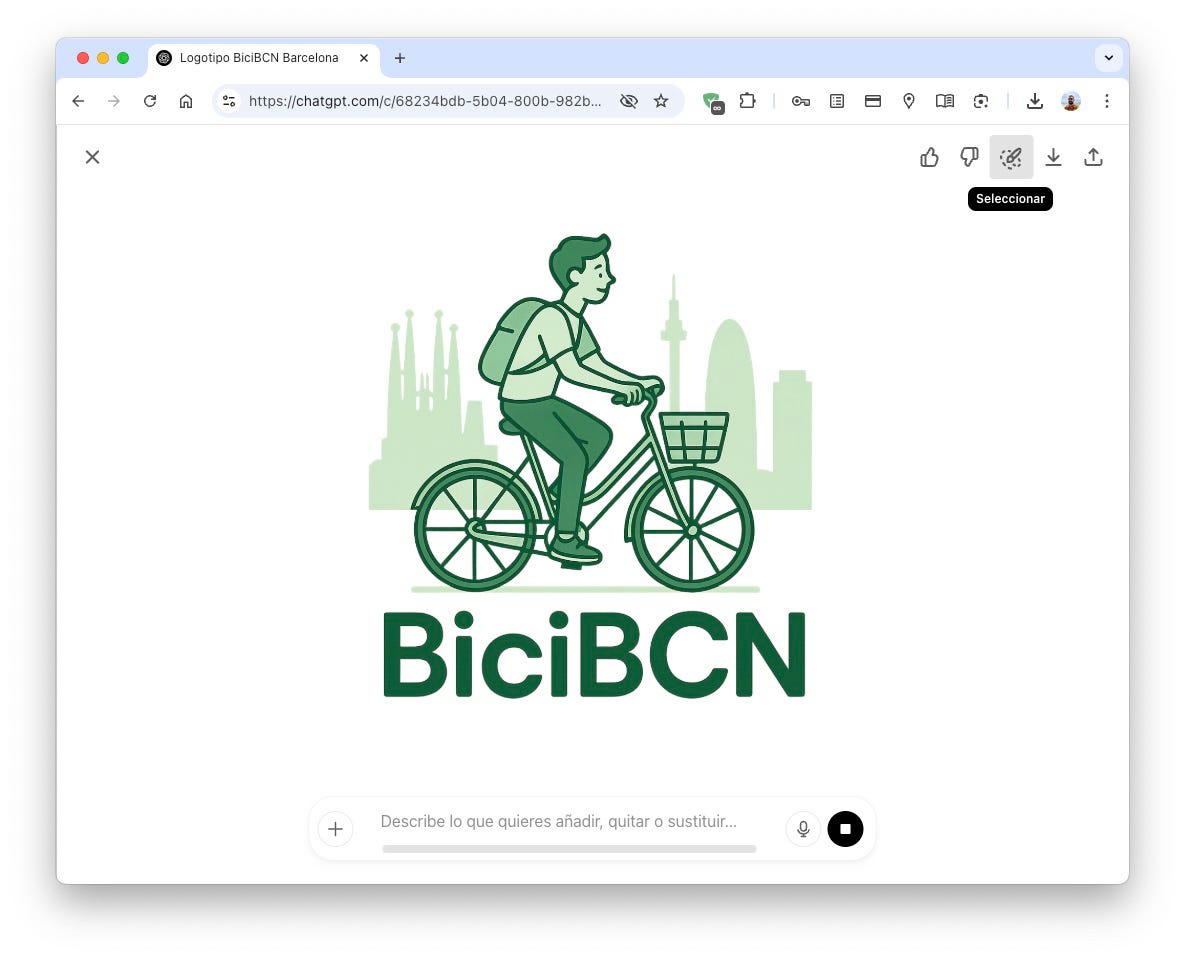Open the location pin icon
1185x958 pixels.
(909, 101)
